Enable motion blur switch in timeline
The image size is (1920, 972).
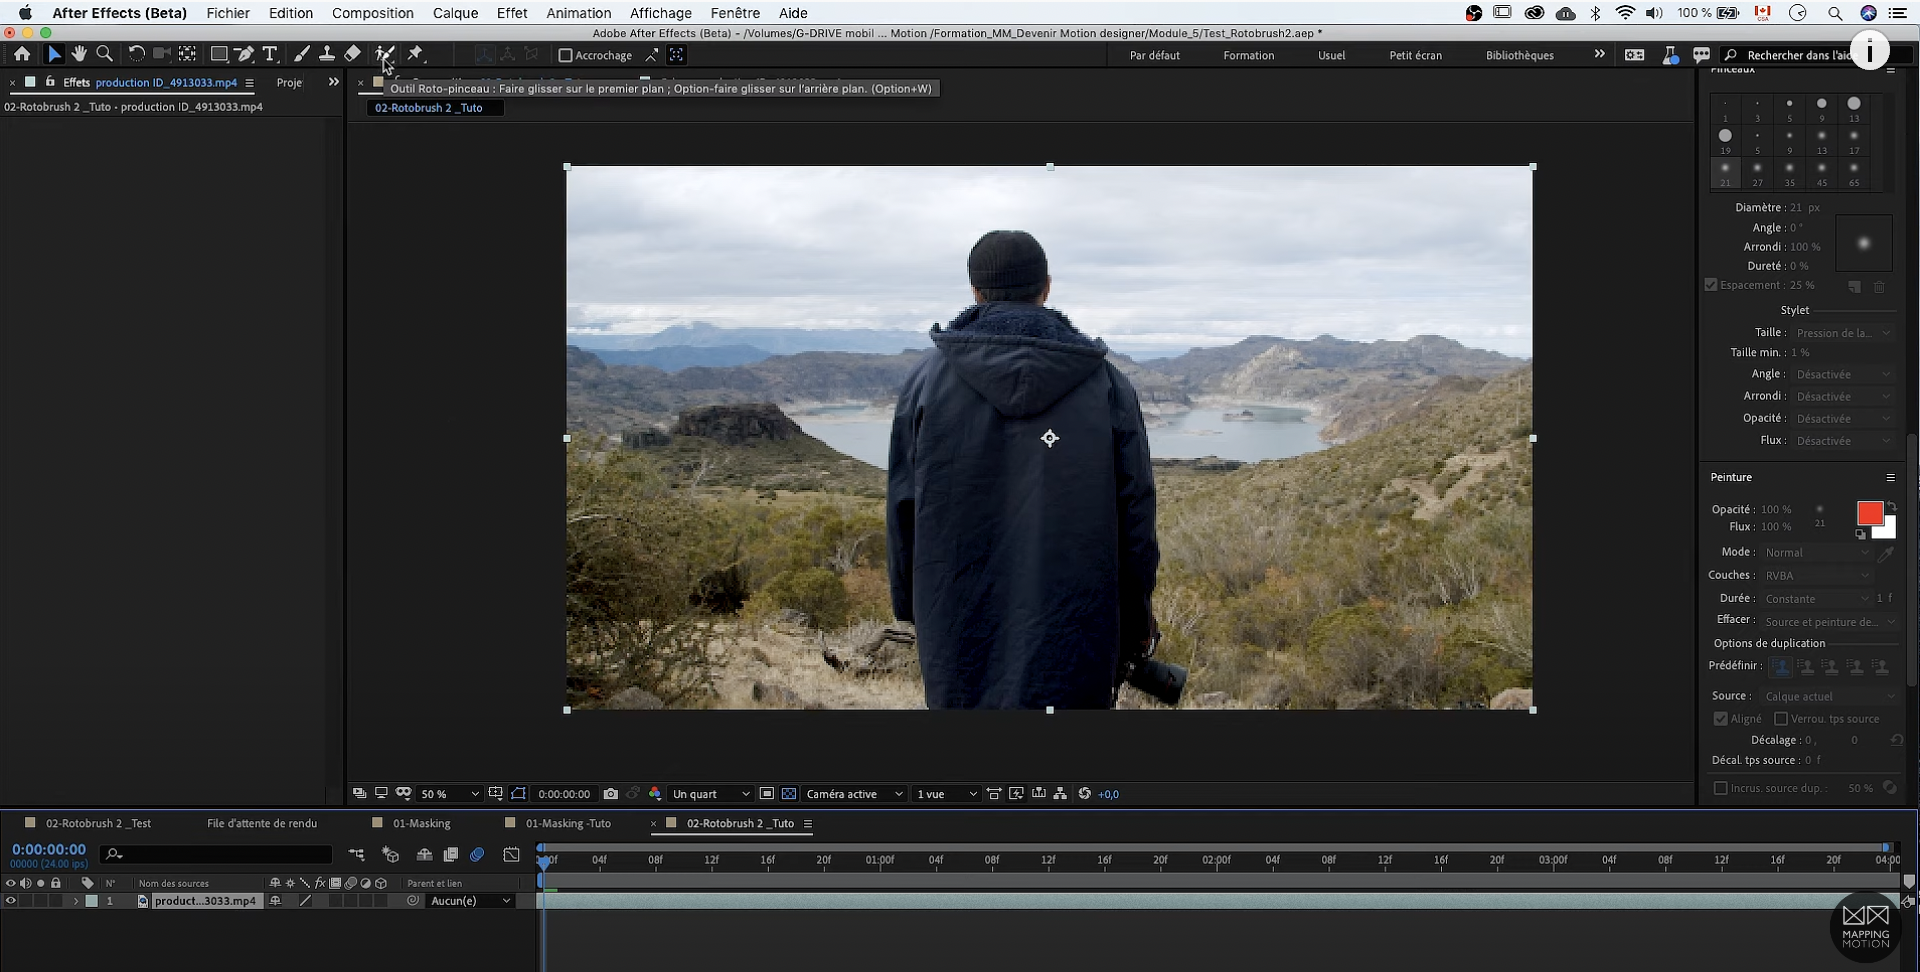[x=477, y=855]
